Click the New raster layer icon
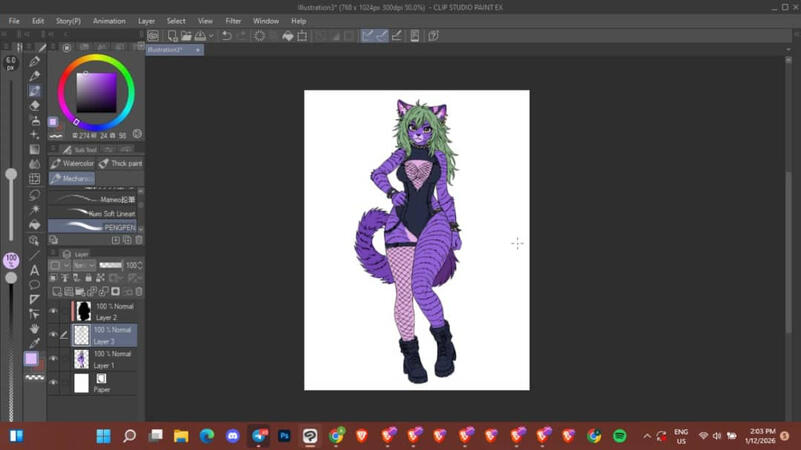801x450 pixels. (57, 292)
